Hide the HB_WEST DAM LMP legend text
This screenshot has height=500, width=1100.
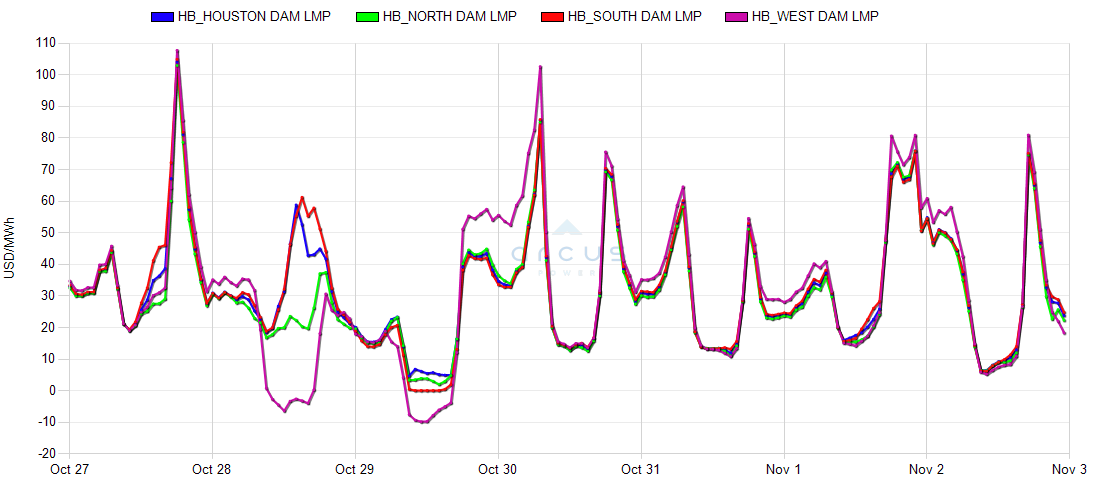click(x=815, y=16)
